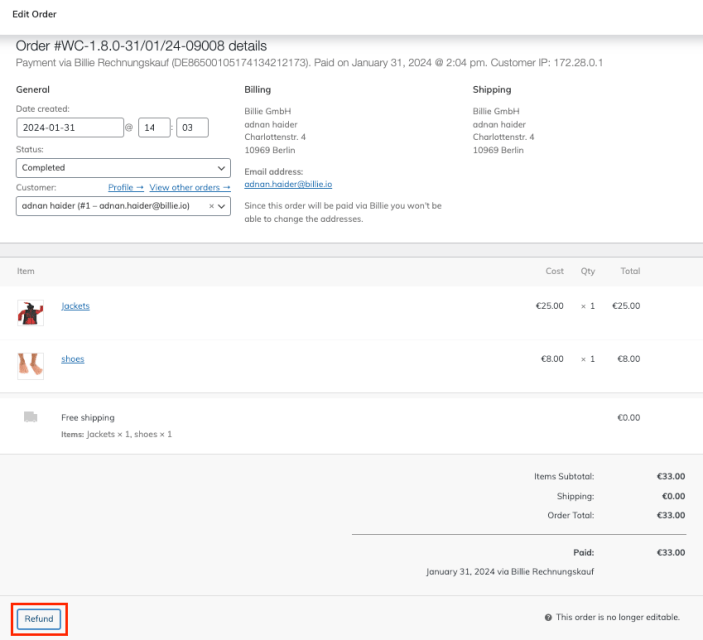Click the shoes product thumbnail image

pyautogui.click(x=30, y=364)
